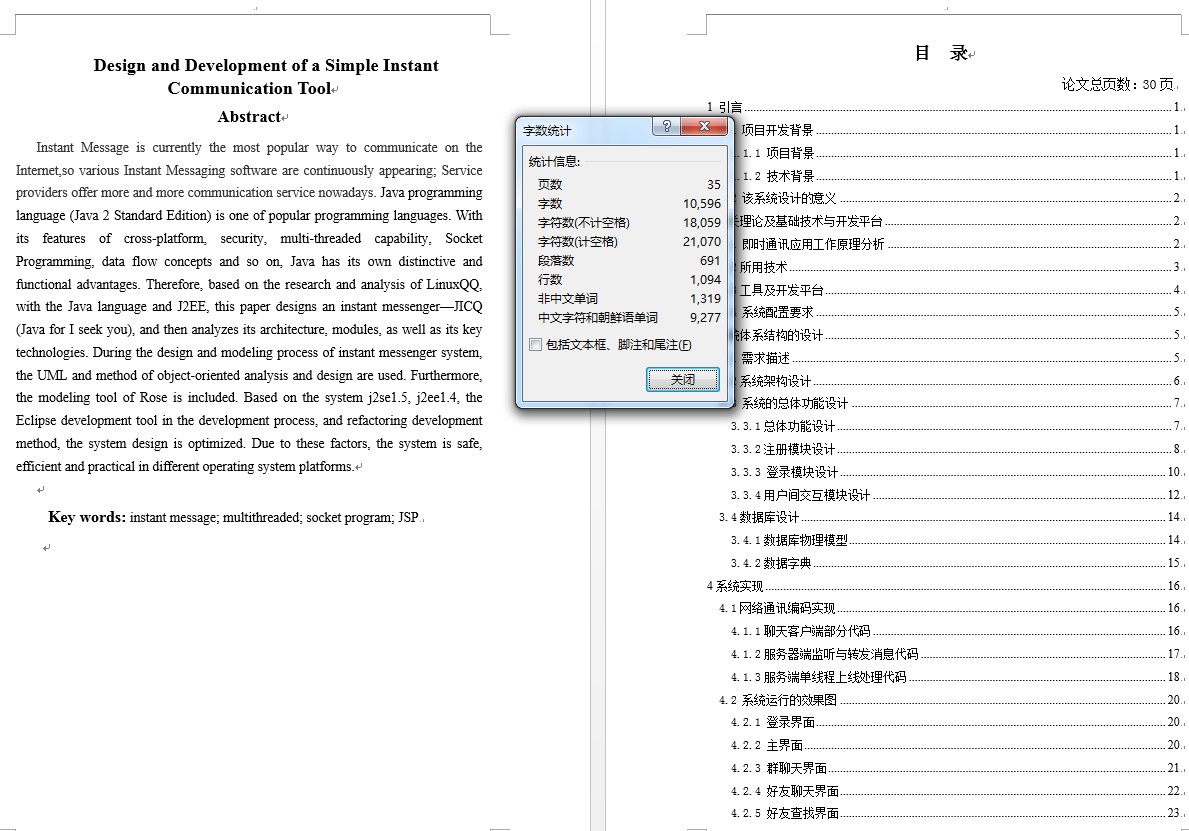1189x831 pixels.
Task: Open 4.1.2 服务器端监听与转发消息代码 entry
Action: coord(955,654)
